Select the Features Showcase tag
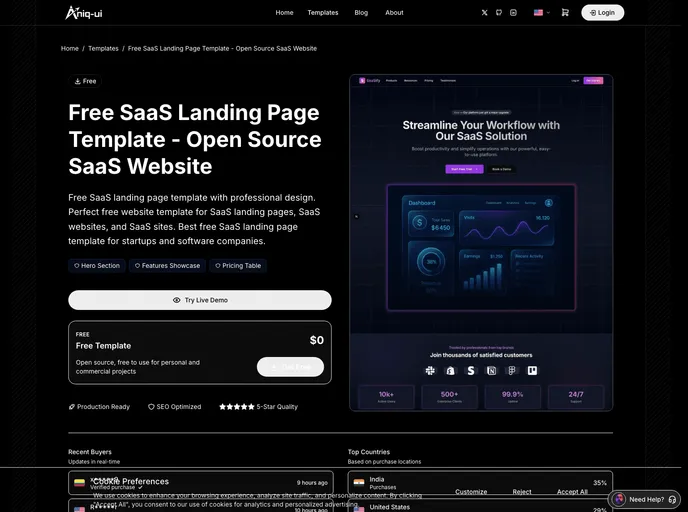This screenshot has height=512, width=688. (x=167, y=265)
